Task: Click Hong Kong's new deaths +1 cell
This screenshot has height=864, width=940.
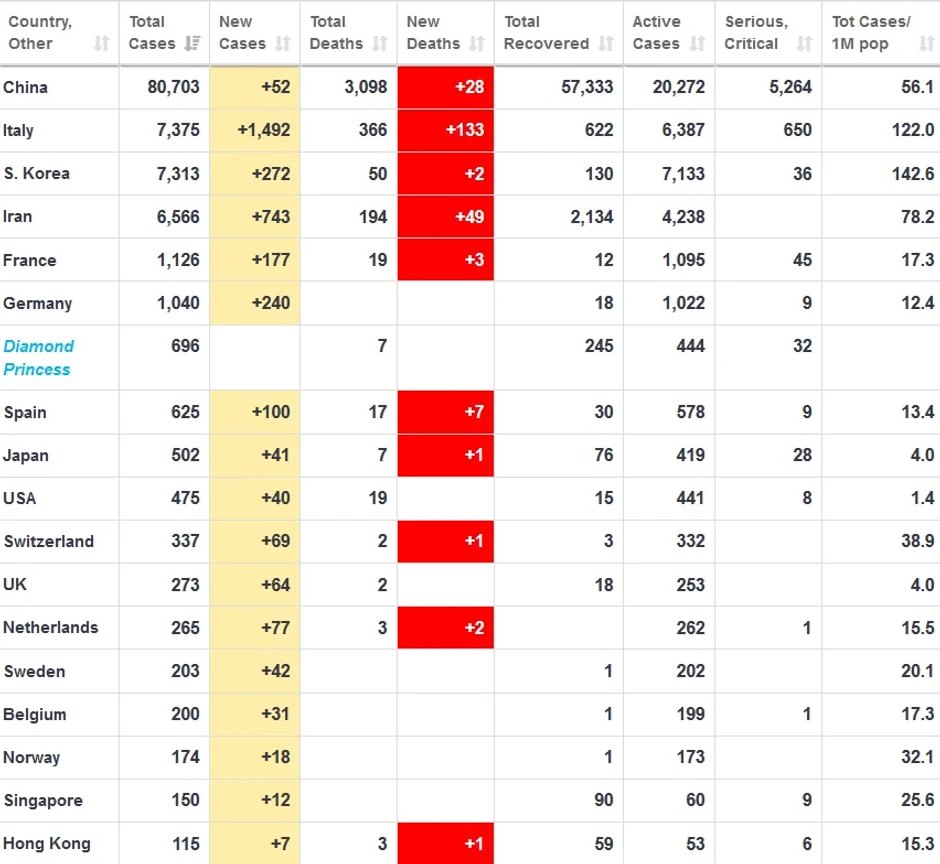Action: point(446,844)
